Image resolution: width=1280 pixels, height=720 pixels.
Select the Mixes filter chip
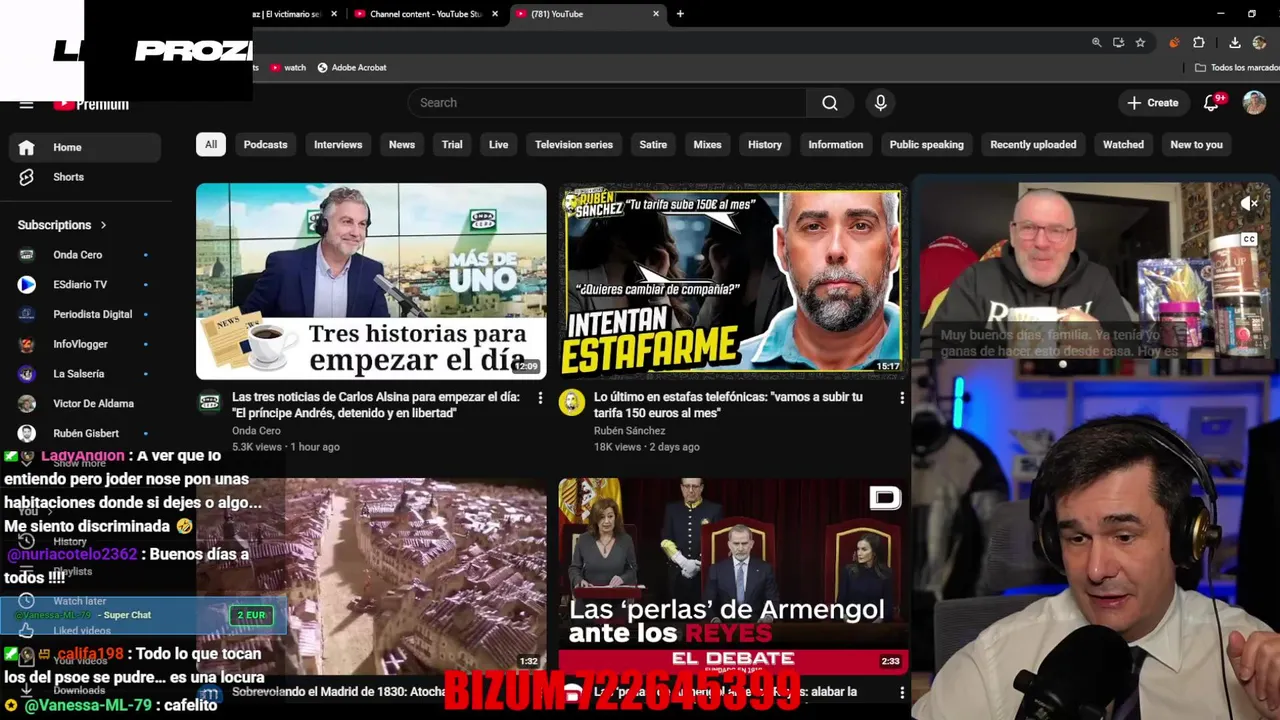[x=707, y=145]
